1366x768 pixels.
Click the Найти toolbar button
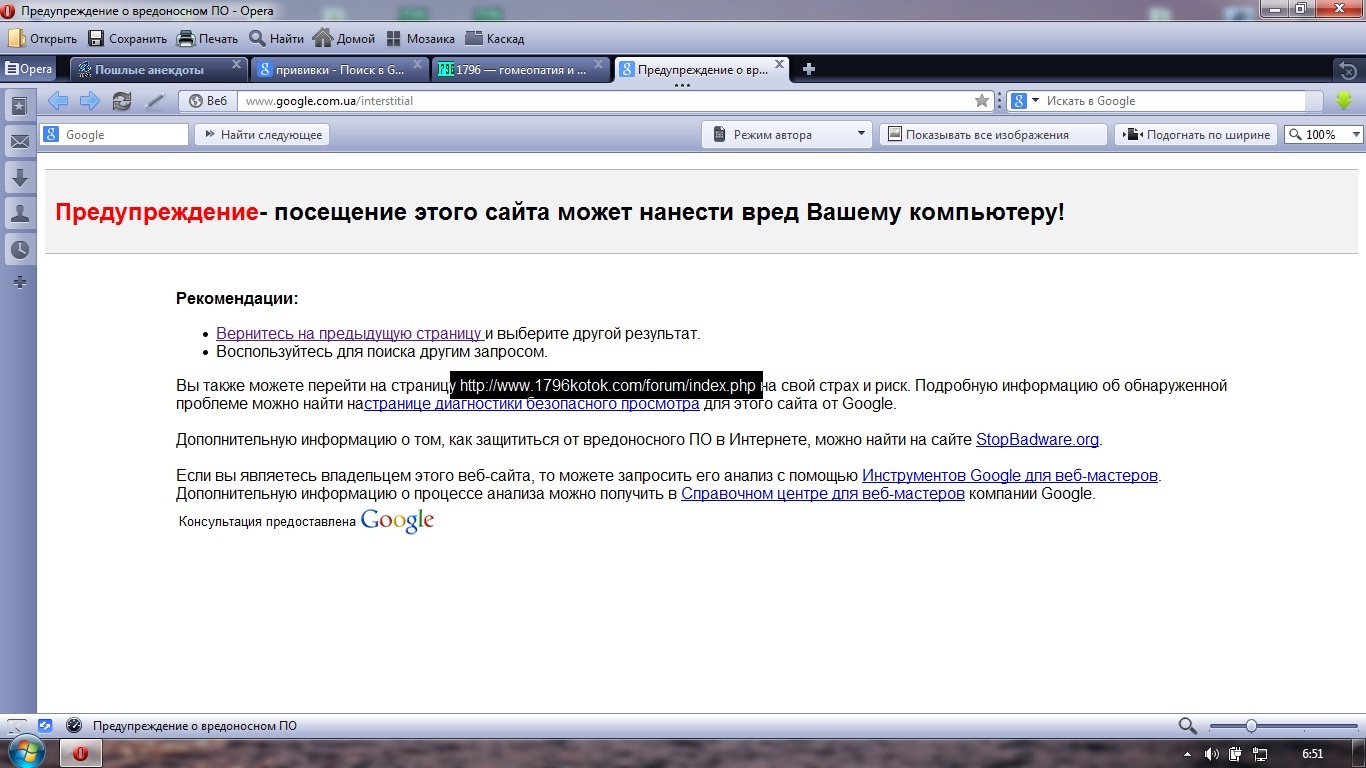pyautogui.click(x=277, y=39)
